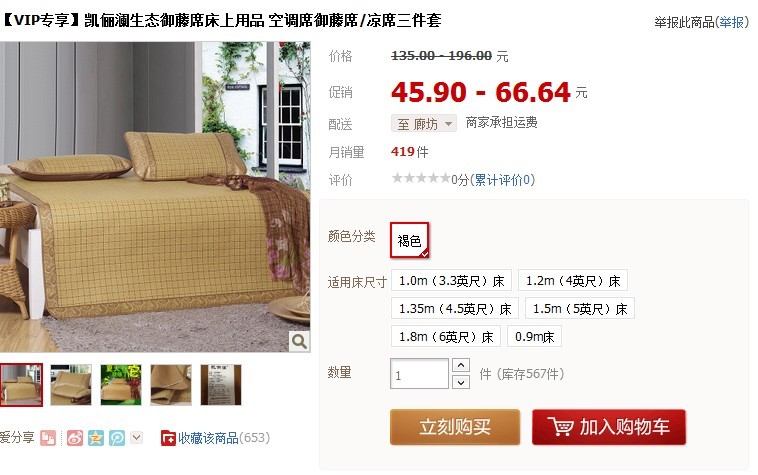
Task: Open the 至 廊坊 delivery location dropdown
Action: click(x=423, y=124)
